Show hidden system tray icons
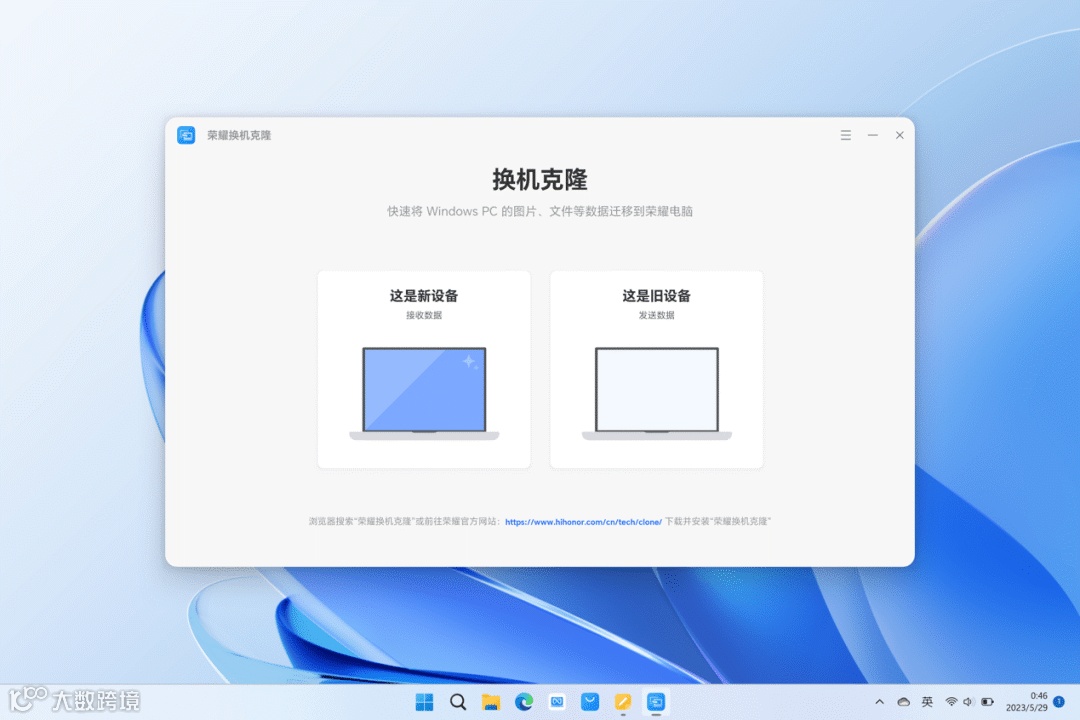 880,702
